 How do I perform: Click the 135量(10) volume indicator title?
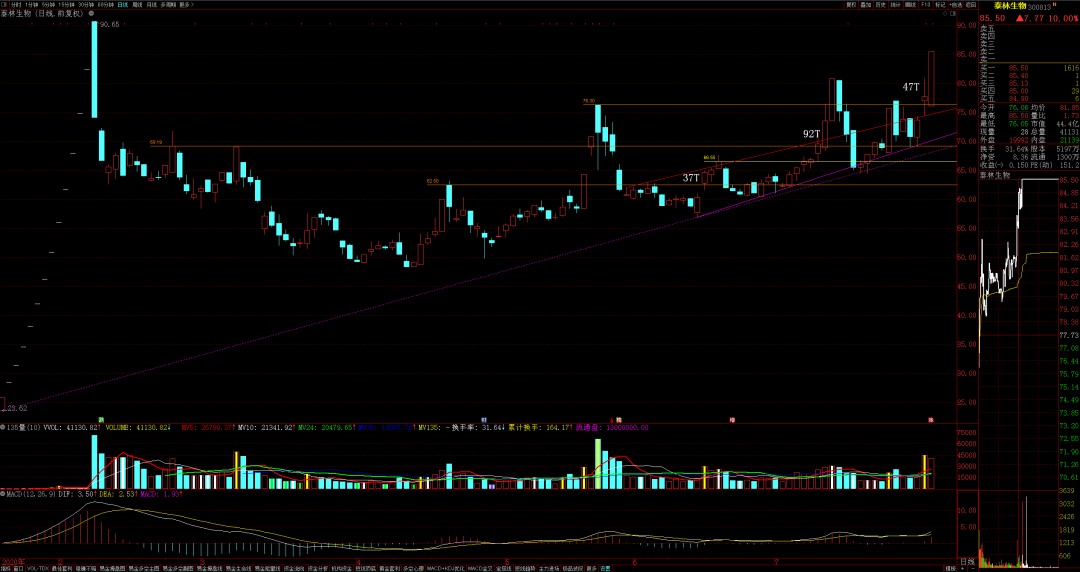point(21,427)
